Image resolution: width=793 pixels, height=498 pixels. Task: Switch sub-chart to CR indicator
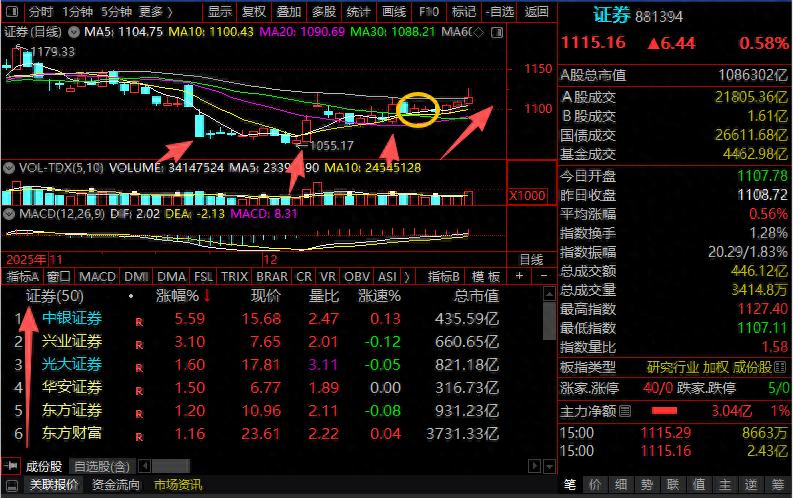tap(304, 277)
